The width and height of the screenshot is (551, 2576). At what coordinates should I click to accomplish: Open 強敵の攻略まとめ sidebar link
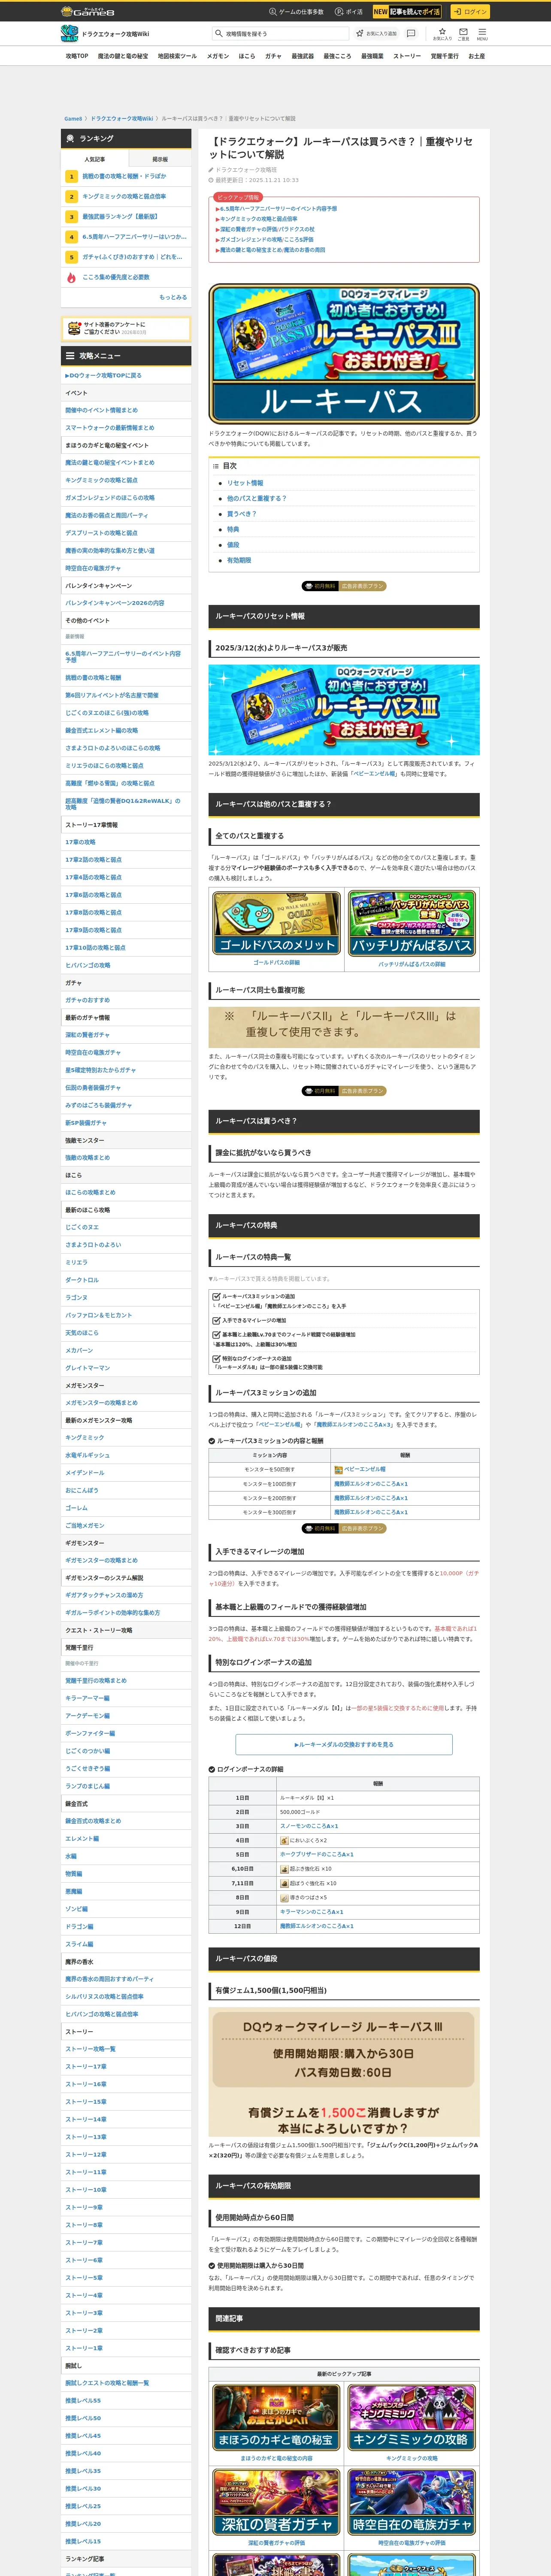87,1158
